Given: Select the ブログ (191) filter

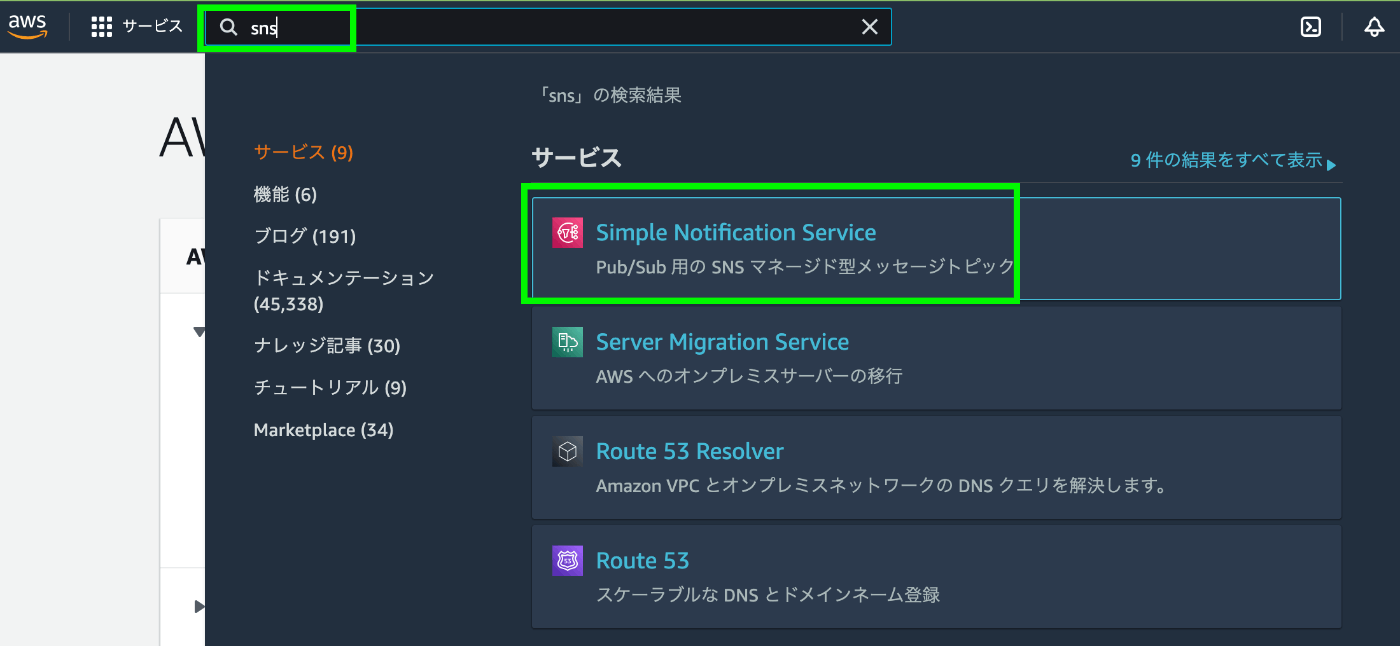Looking at the screenshot, I should (304, 236).
